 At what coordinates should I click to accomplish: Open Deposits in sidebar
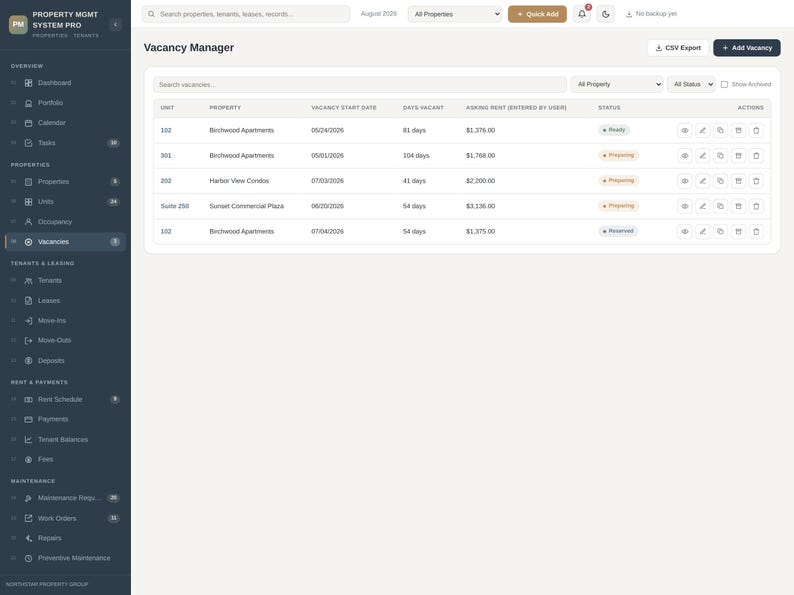pyautogui.click(x=65, y=361)
